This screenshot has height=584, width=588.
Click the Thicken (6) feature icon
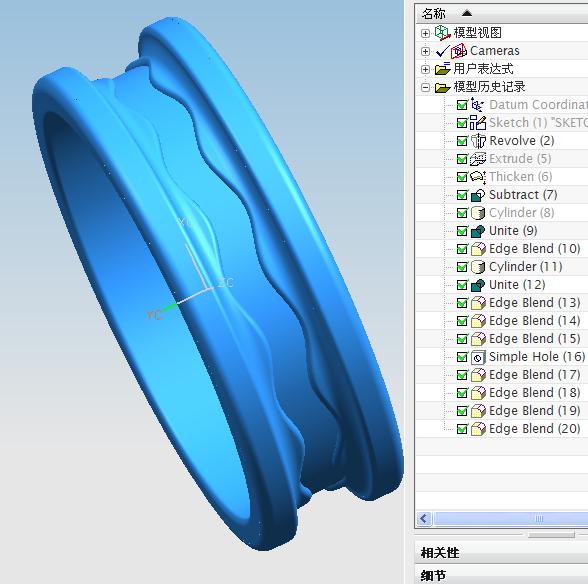(x=478, y=177)
